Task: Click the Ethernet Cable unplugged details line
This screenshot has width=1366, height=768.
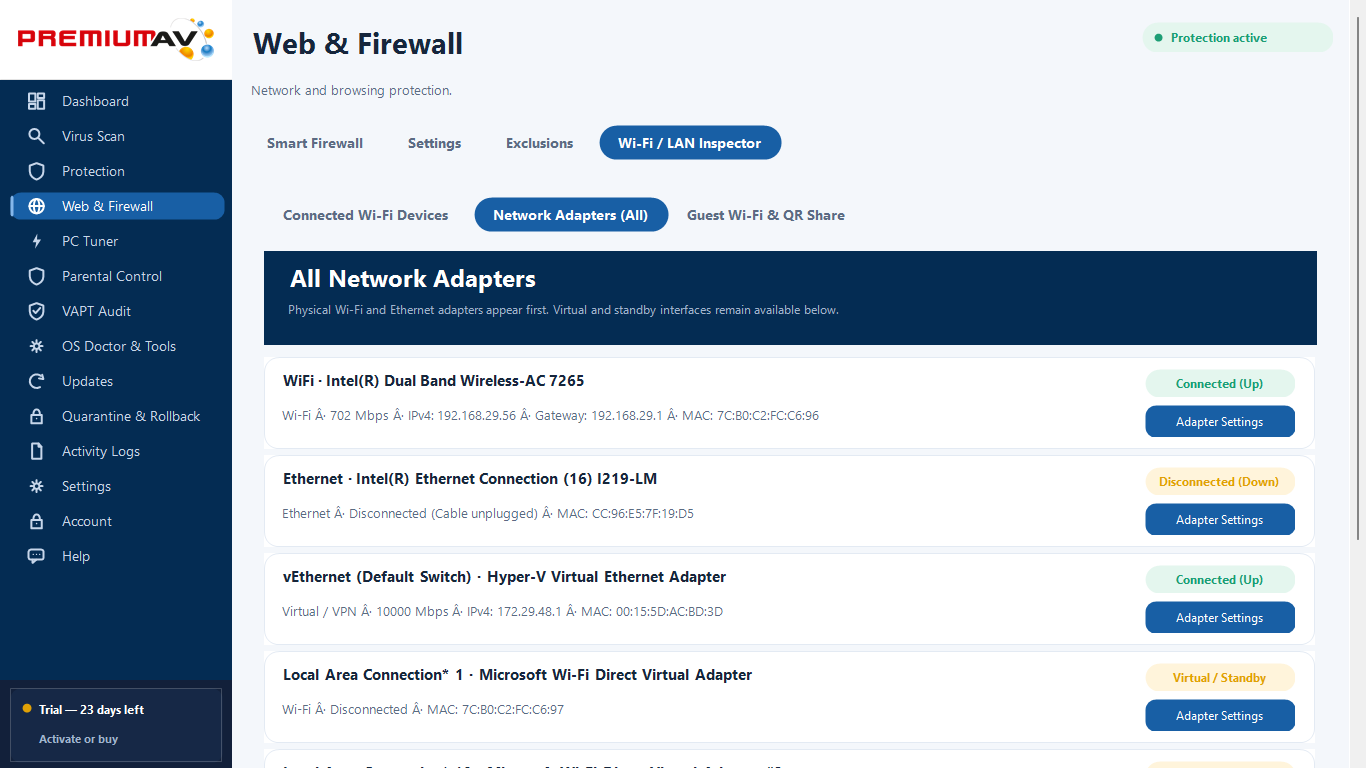Action: pos(488,514)
